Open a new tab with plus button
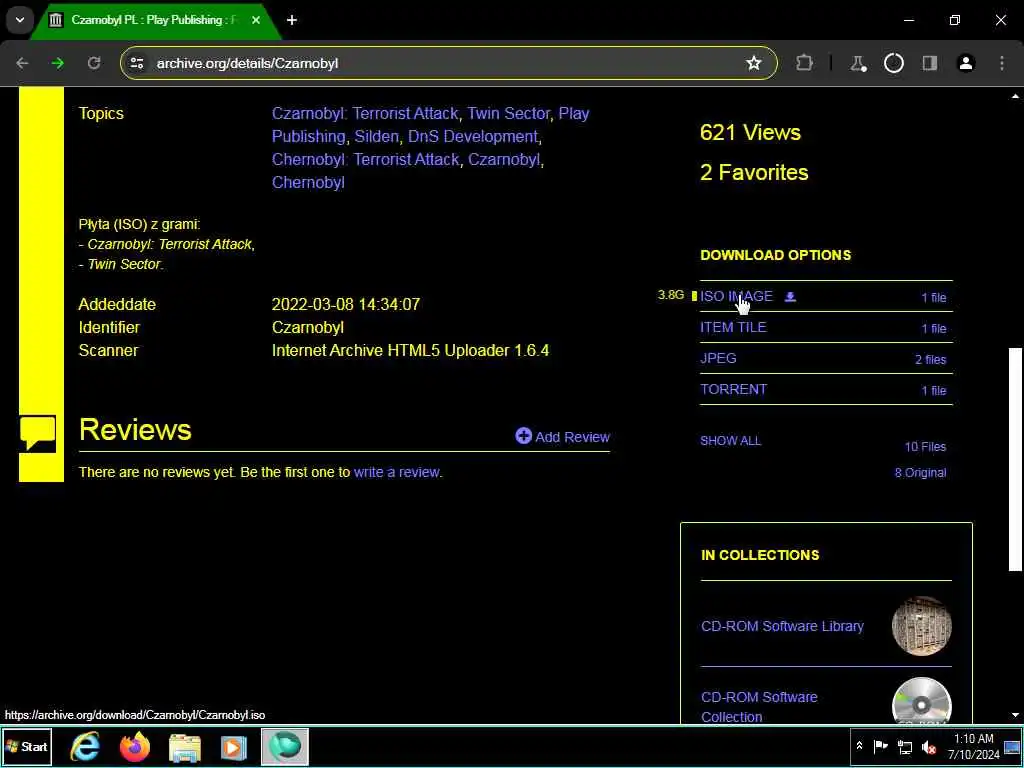The height and width of the screenshot is (768, 1024). [x=292, y=20]
